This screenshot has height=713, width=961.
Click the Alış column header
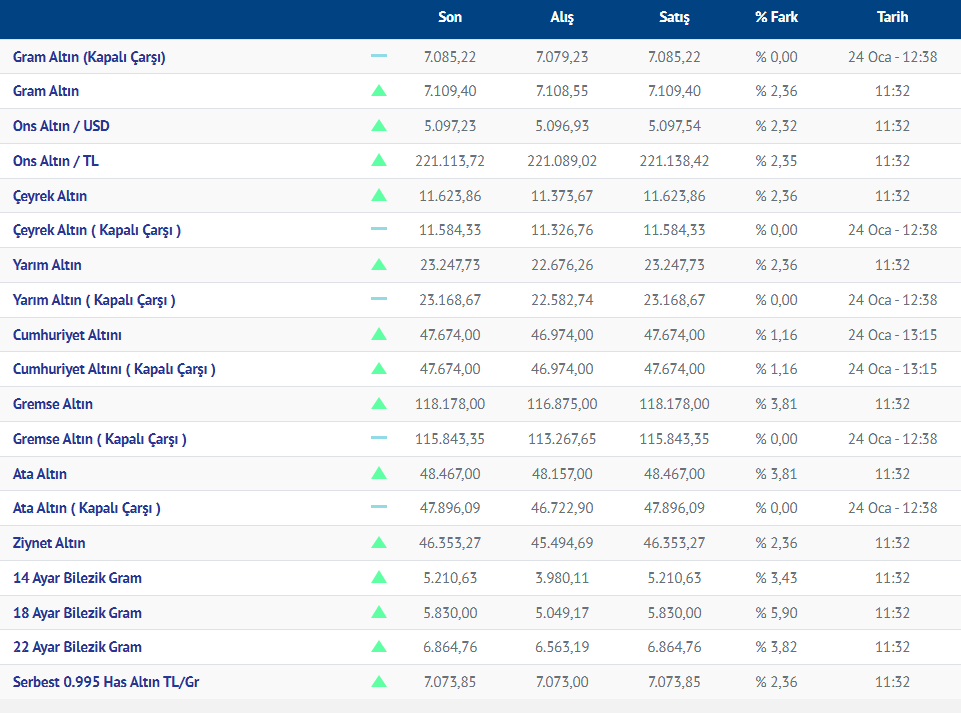coord(562,17)
